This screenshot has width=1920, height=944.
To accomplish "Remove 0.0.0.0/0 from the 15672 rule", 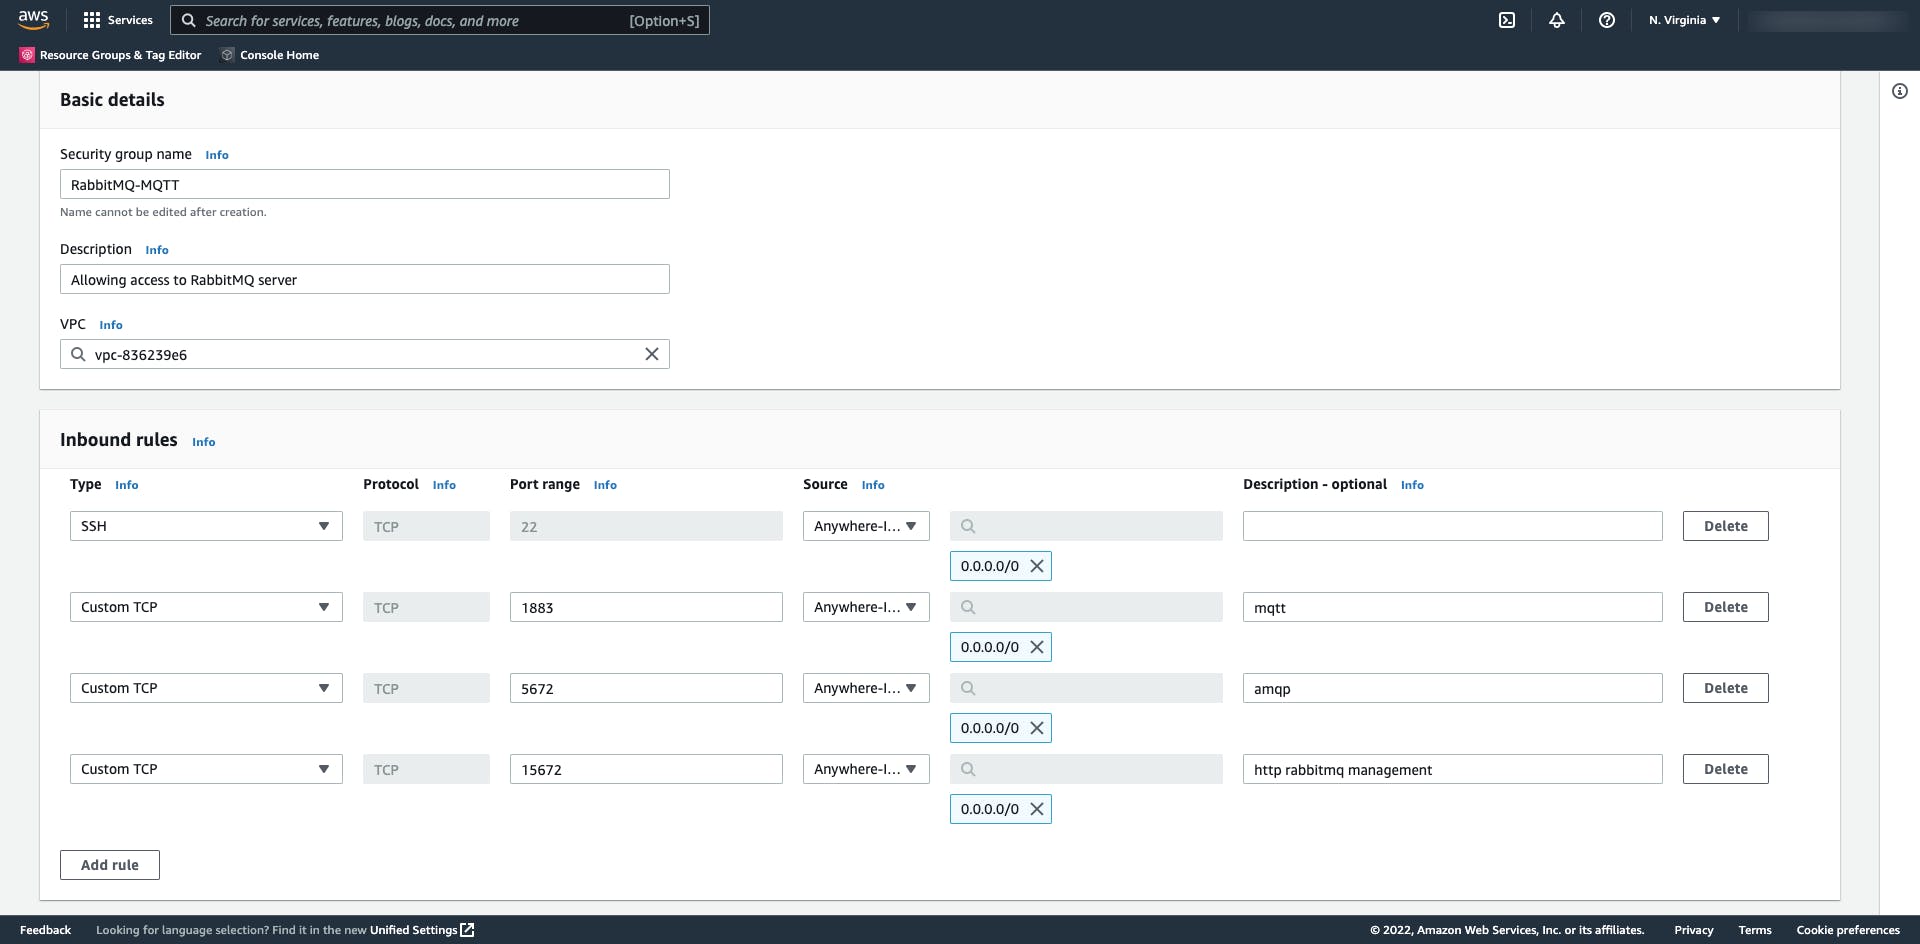I will [1037, 809].
